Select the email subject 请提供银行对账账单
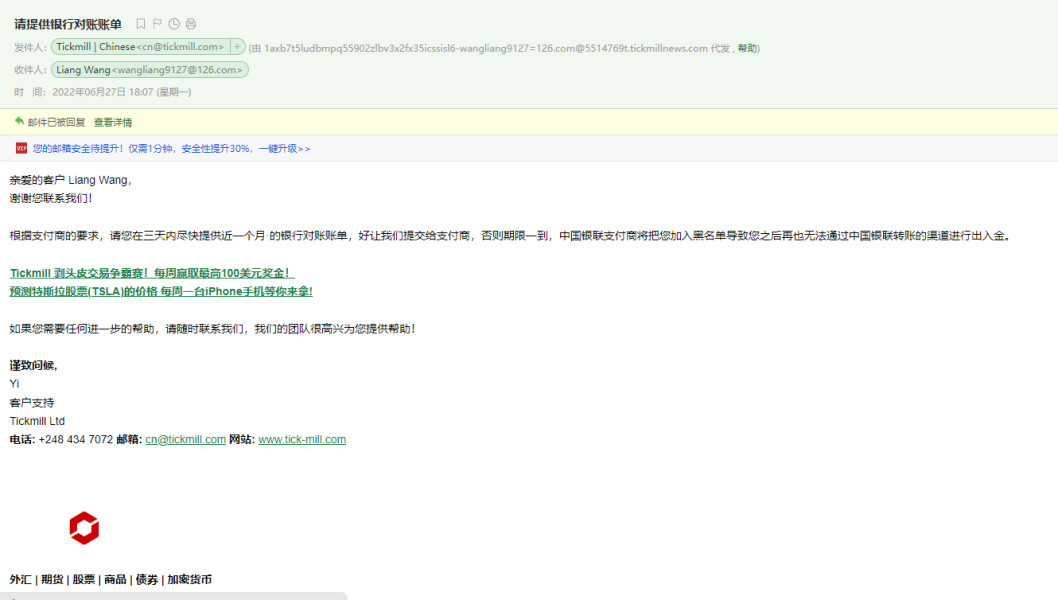1058x600 pixels. coord(68,24)
